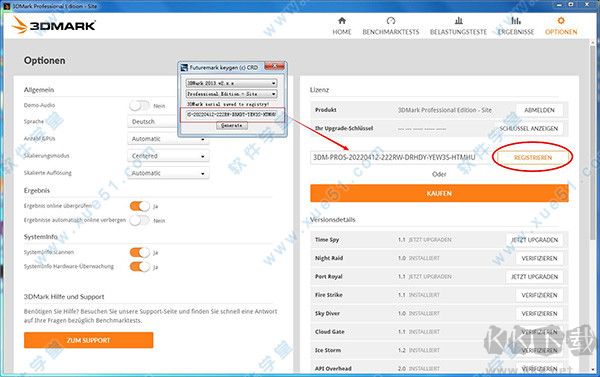Toggle Ergebnisse automatisch online verbergen switch
Image resolution: width=600 pixels, height=377 pixels.
click(139, 220)
